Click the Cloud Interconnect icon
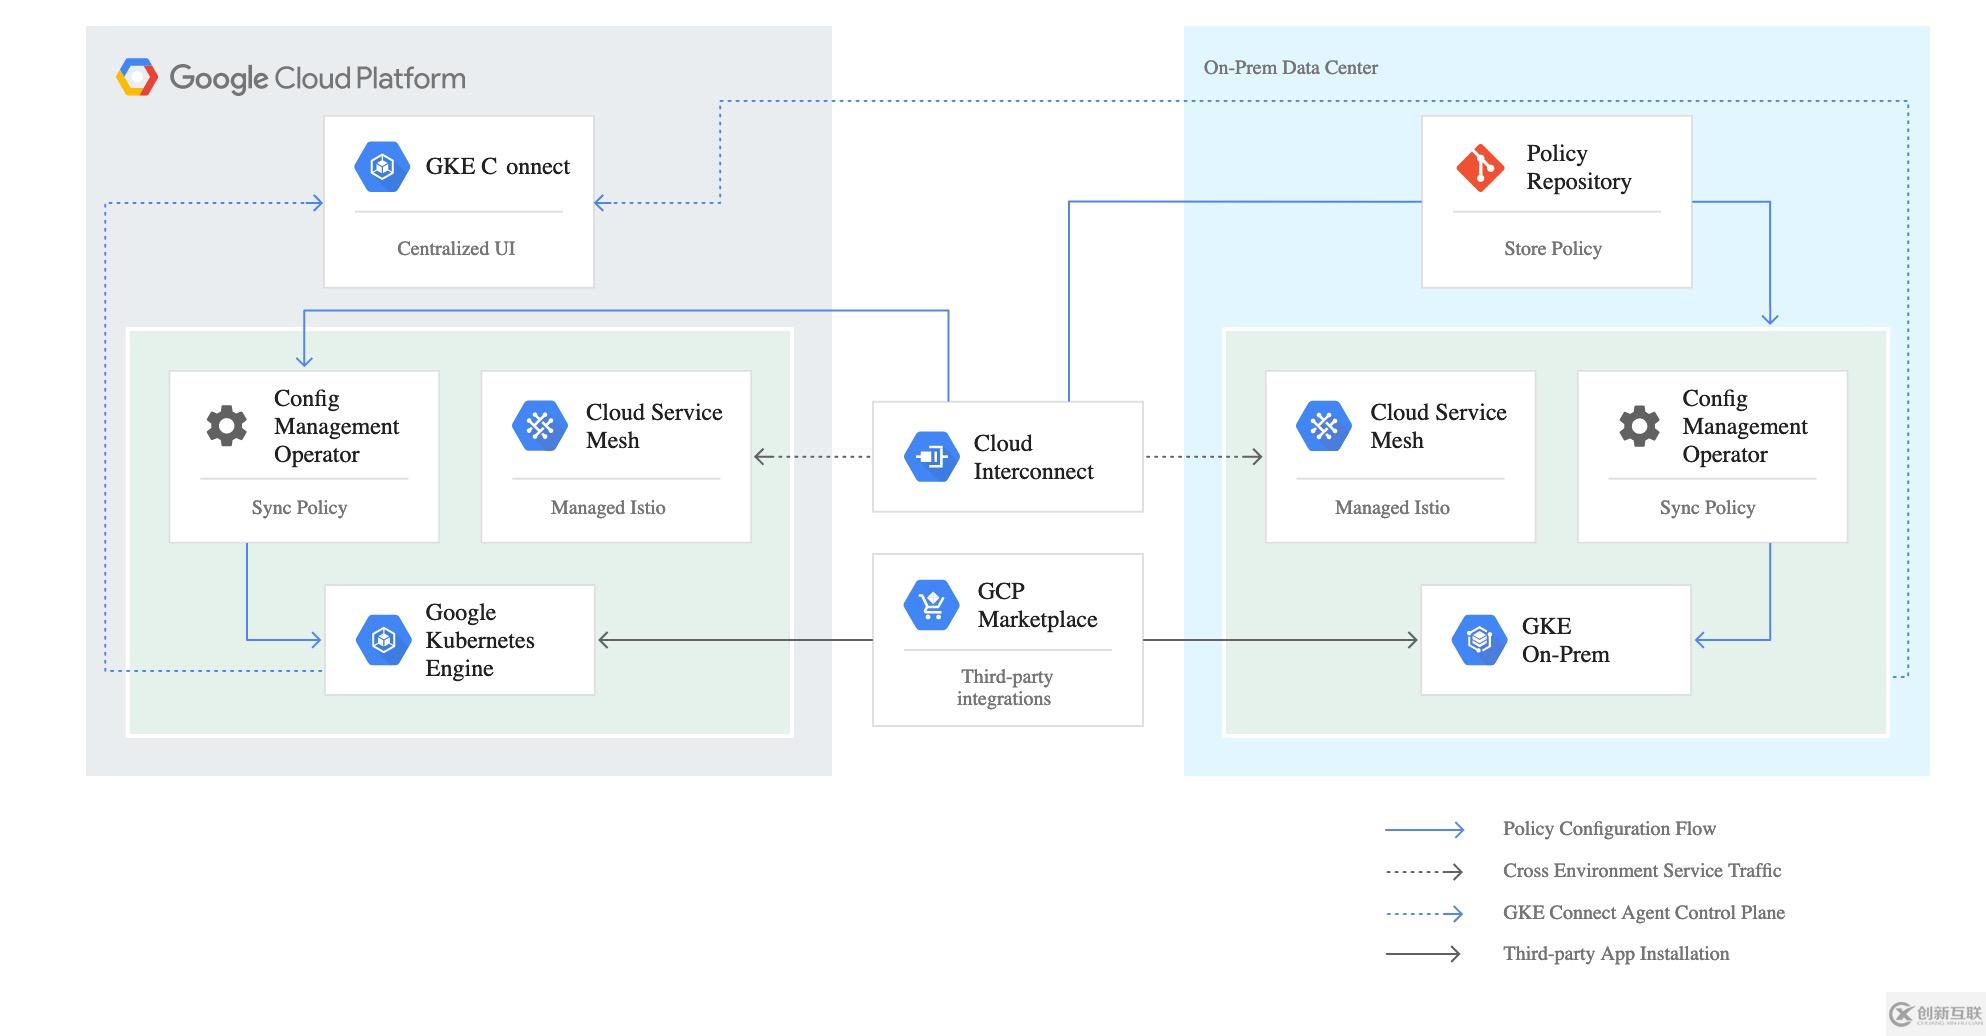Image resolution: width=1986 pixels, height=1036 pixels. (x=932, y=457)
